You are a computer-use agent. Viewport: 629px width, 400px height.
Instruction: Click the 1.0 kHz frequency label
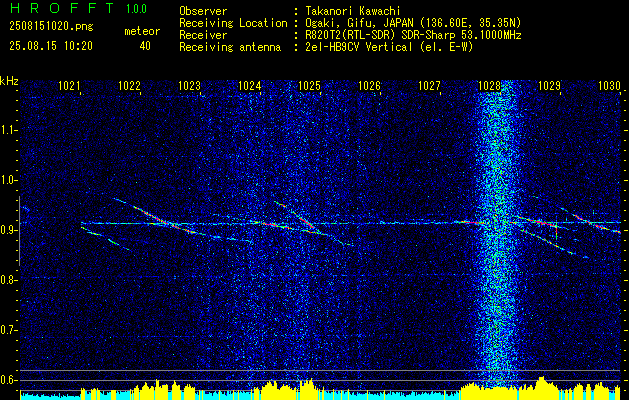[x=8, y=180]
